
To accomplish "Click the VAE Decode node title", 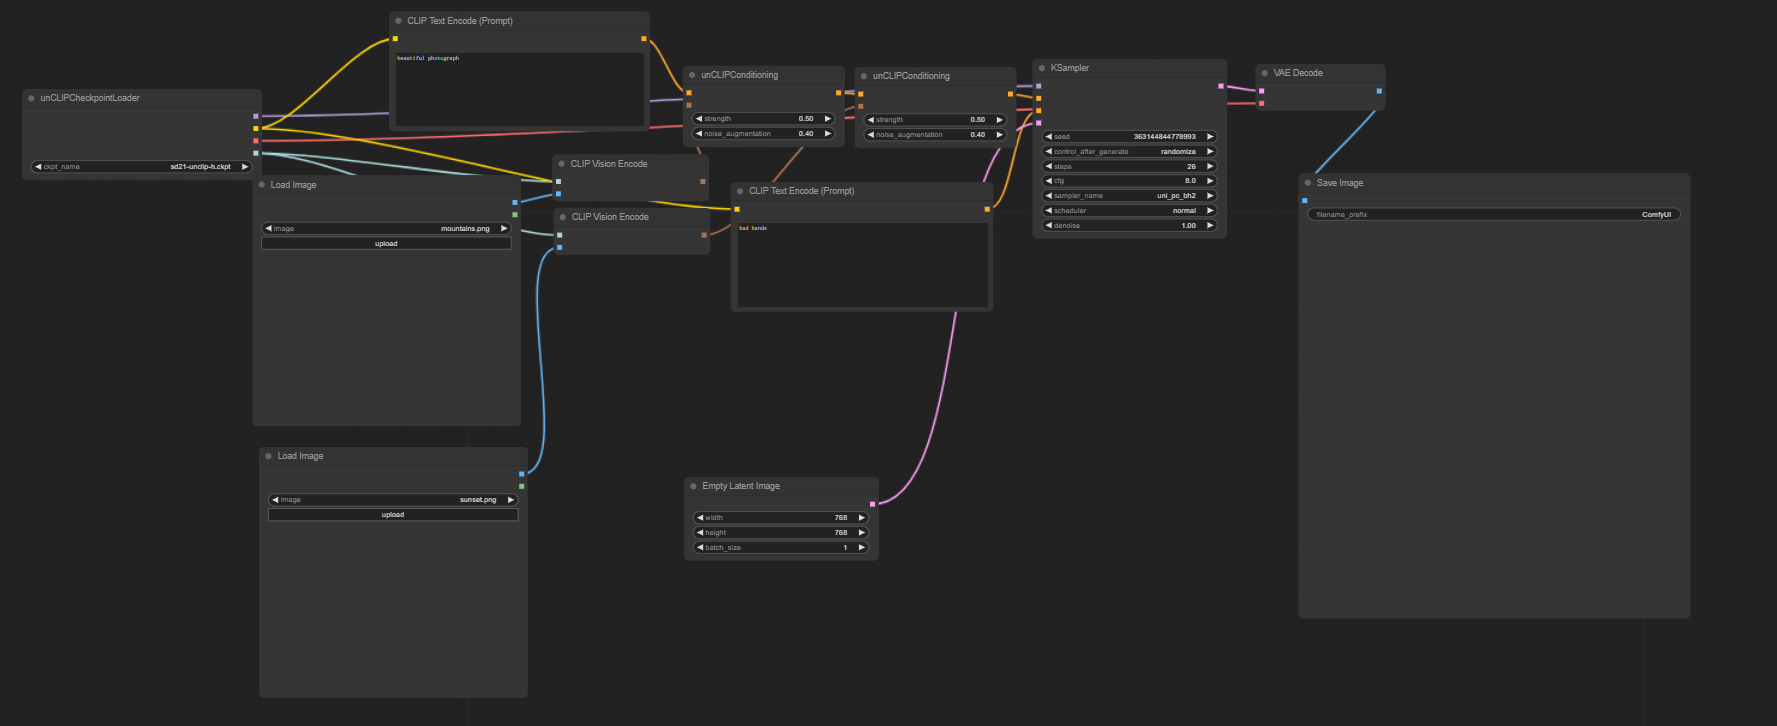I will [1298, 73].
